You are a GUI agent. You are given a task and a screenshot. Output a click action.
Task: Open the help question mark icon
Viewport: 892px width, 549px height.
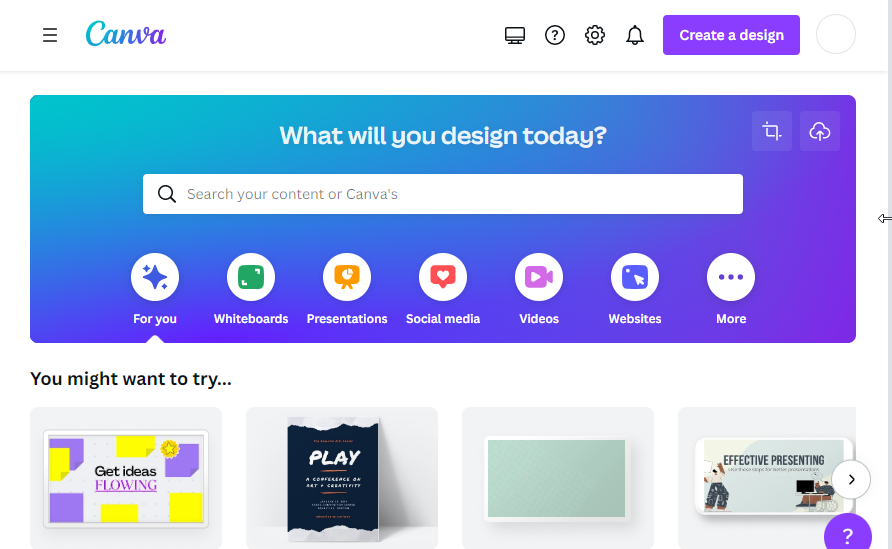click(x=555, y=35)
